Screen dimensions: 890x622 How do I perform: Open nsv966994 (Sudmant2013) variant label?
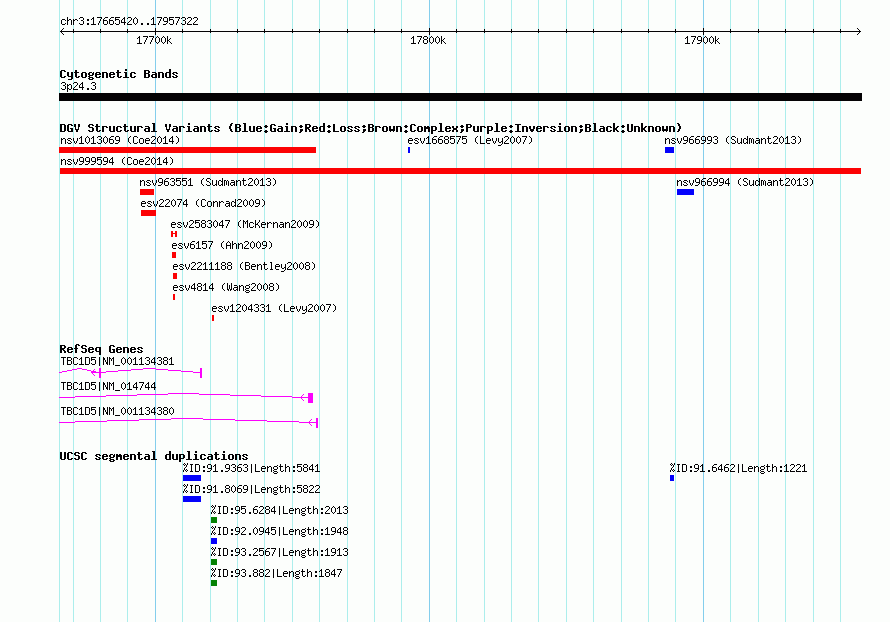click(x=745, y=182)
